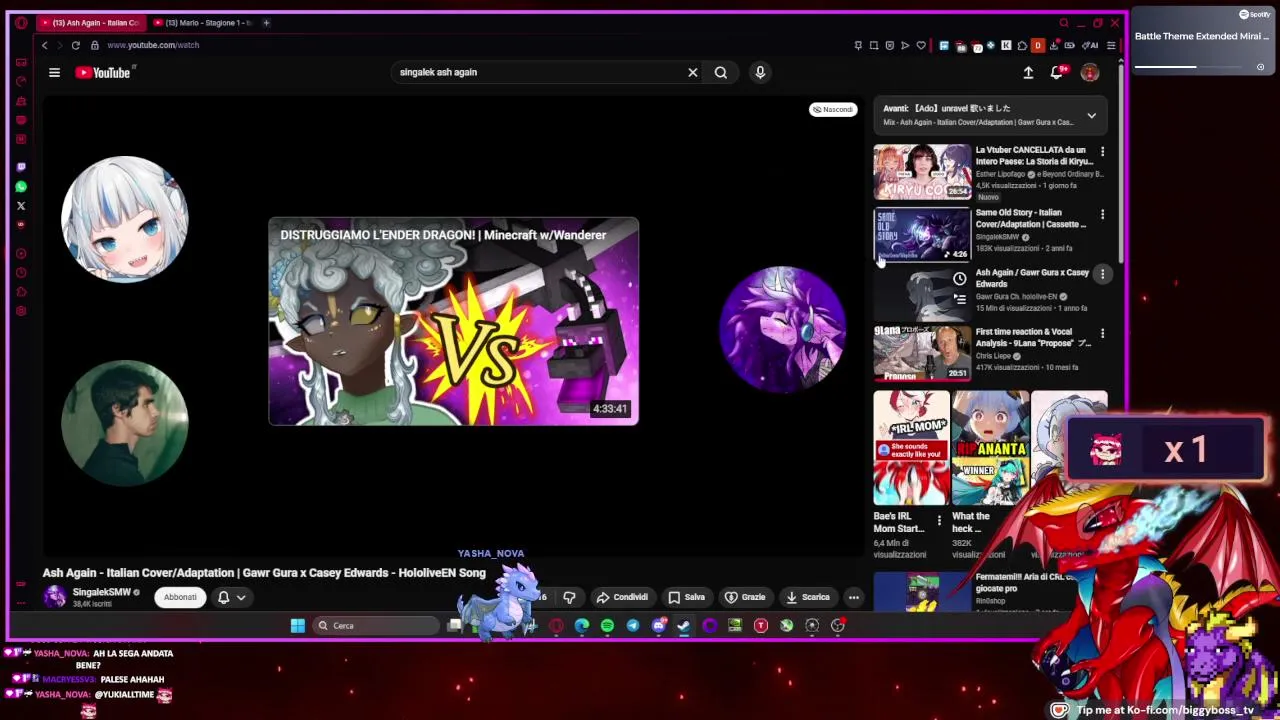Screen dimensions: 1280x720
Task: Open the AI assistant button in toolbar
Action: tap(1090, 45)
